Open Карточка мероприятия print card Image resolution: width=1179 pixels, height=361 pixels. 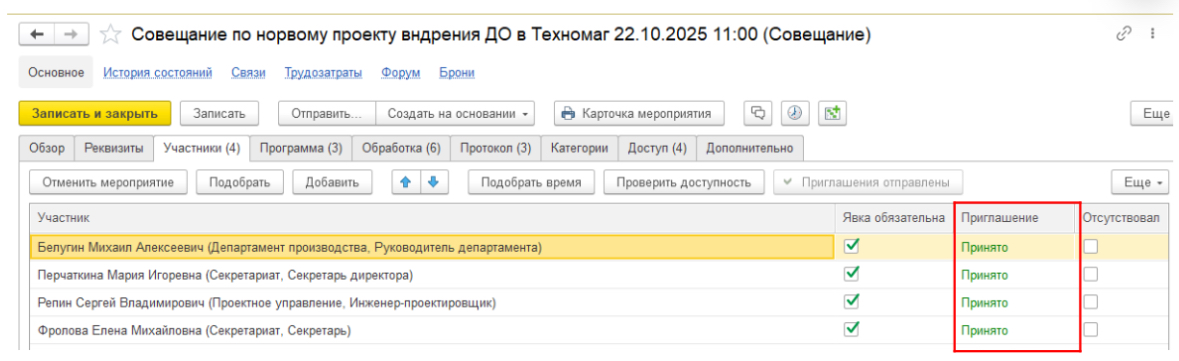(638, 114)
